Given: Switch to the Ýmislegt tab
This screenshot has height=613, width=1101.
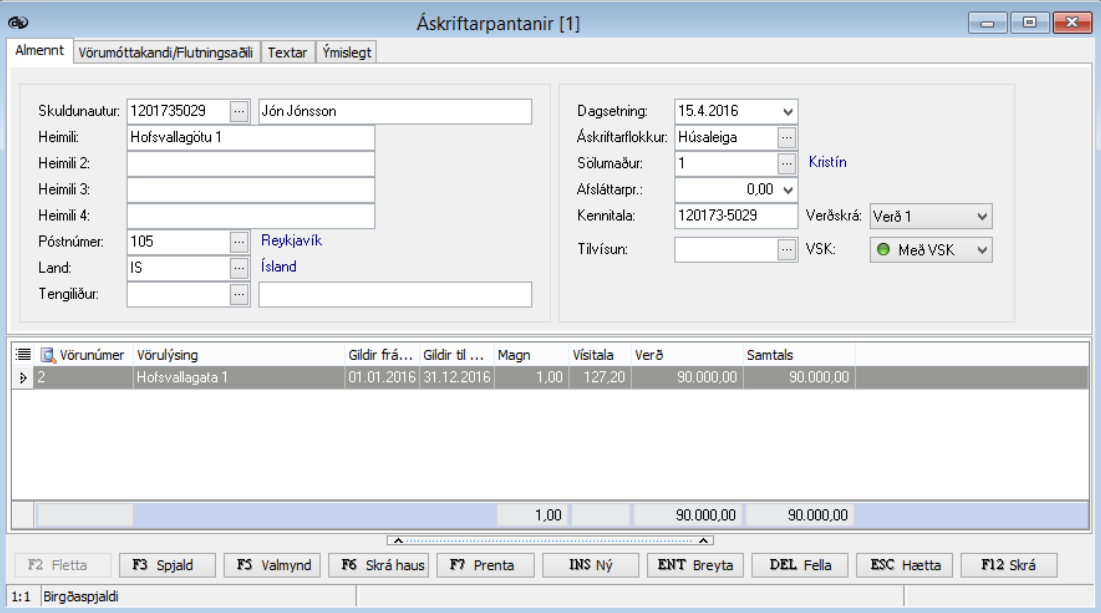Looking at the screenshot, I should [x=347, y=52].
